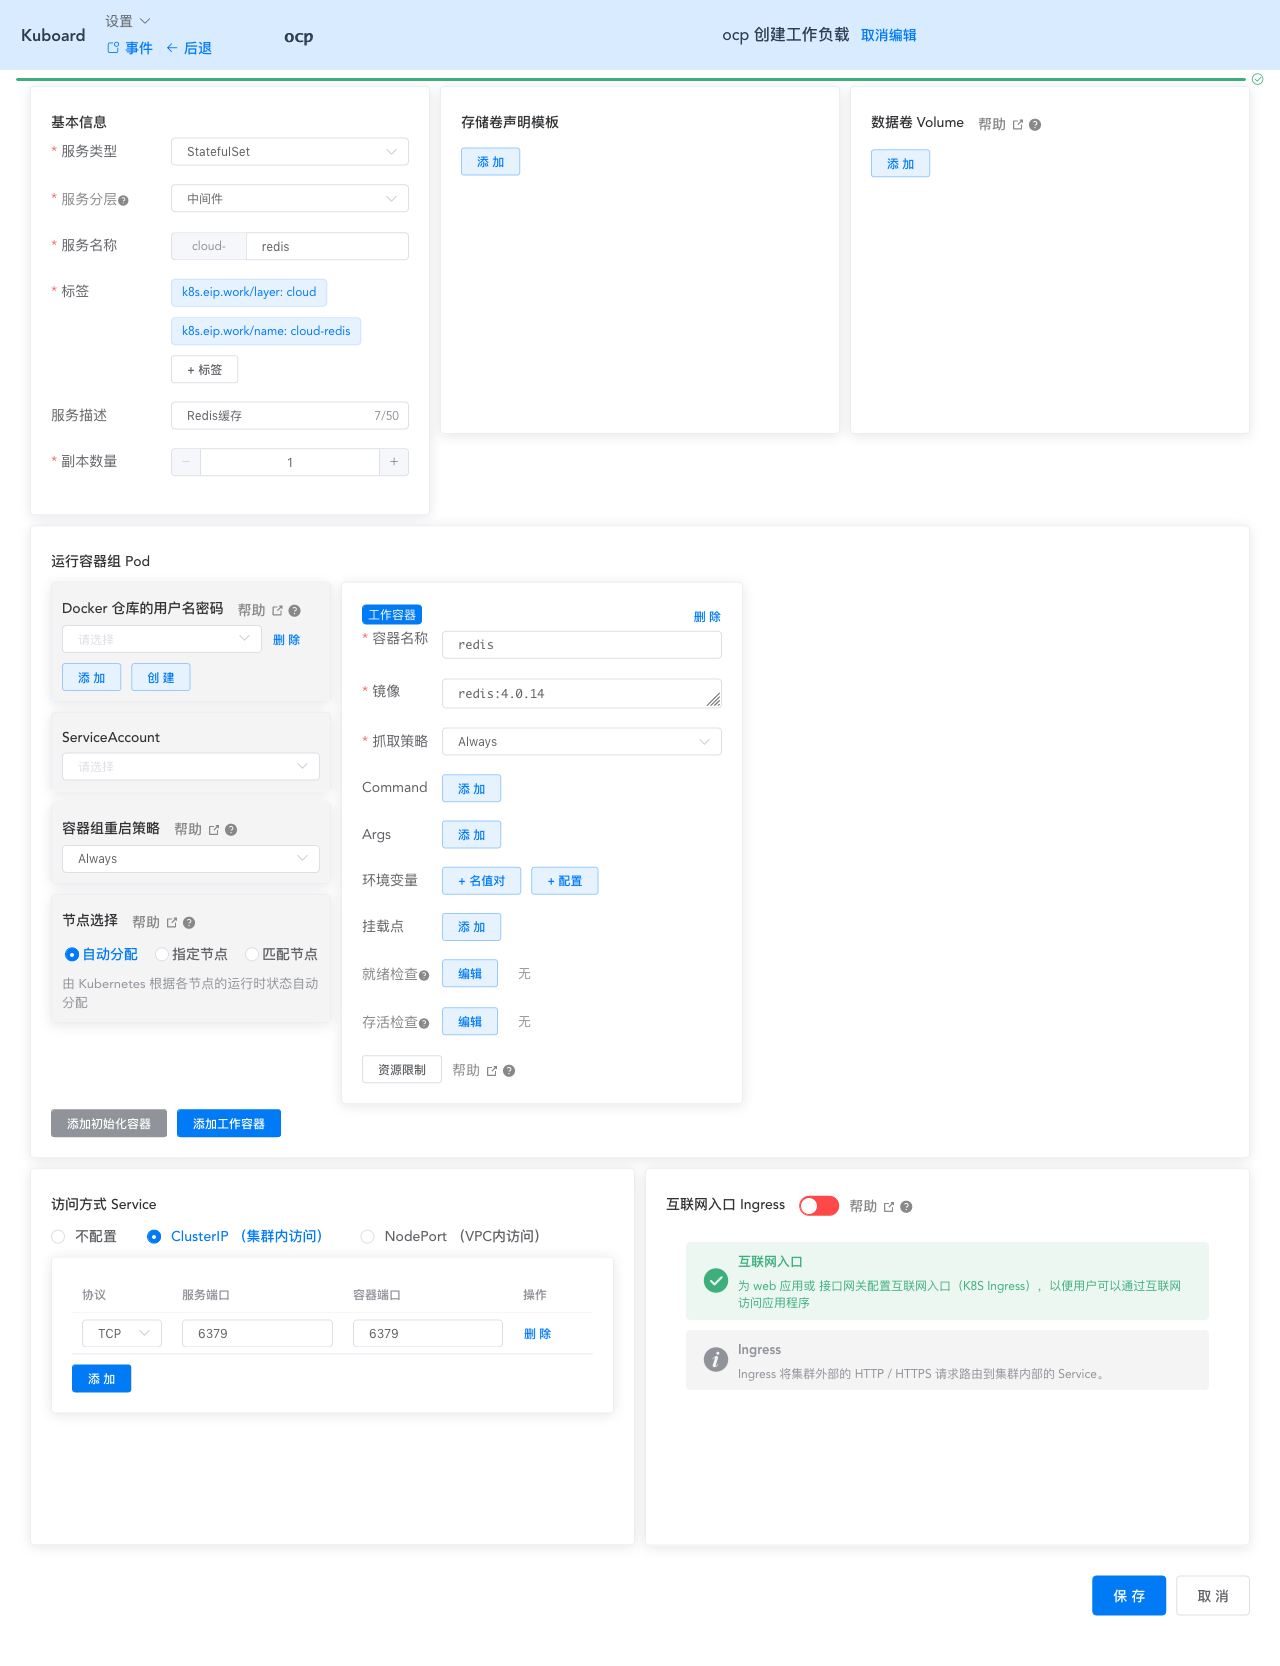Open Docker 仓库 secret 请选择 dropdown

[x=162, y=639]
